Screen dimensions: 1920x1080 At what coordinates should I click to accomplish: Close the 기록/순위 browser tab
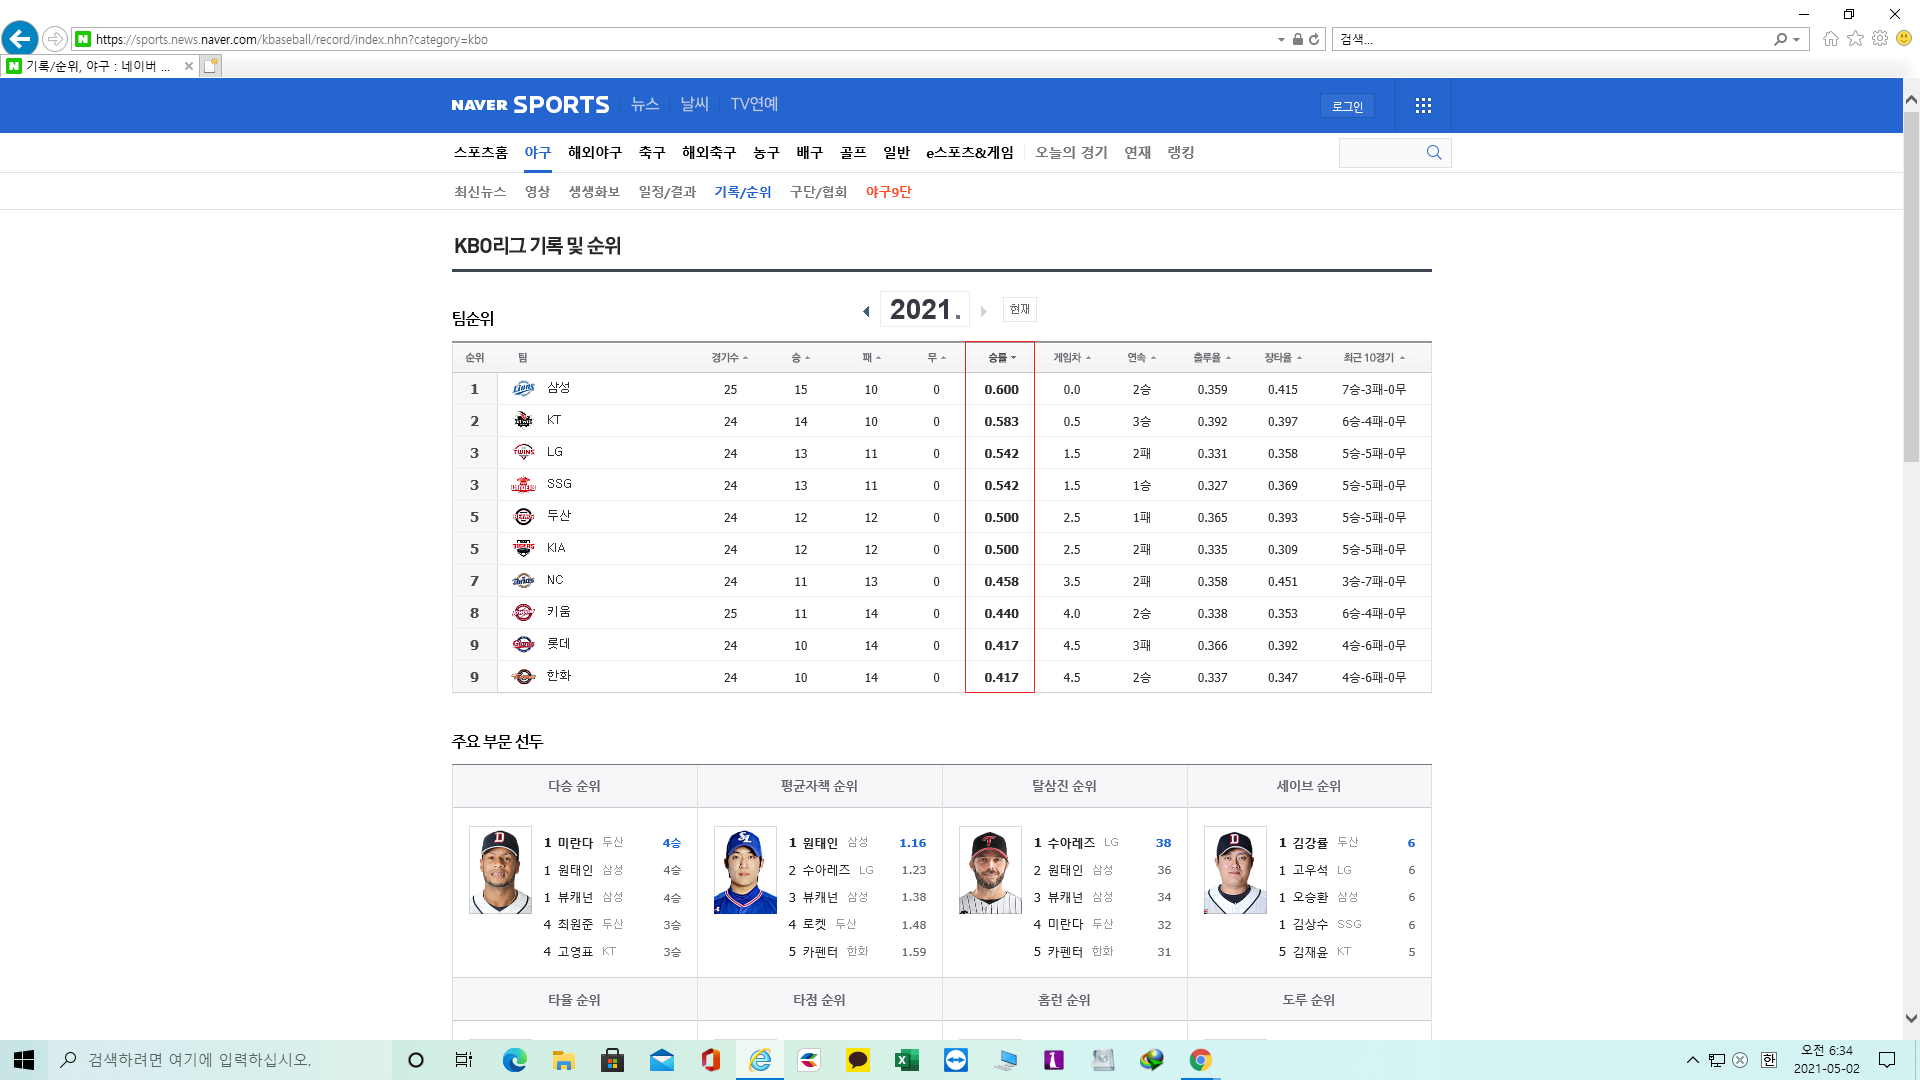click(188, 66)
